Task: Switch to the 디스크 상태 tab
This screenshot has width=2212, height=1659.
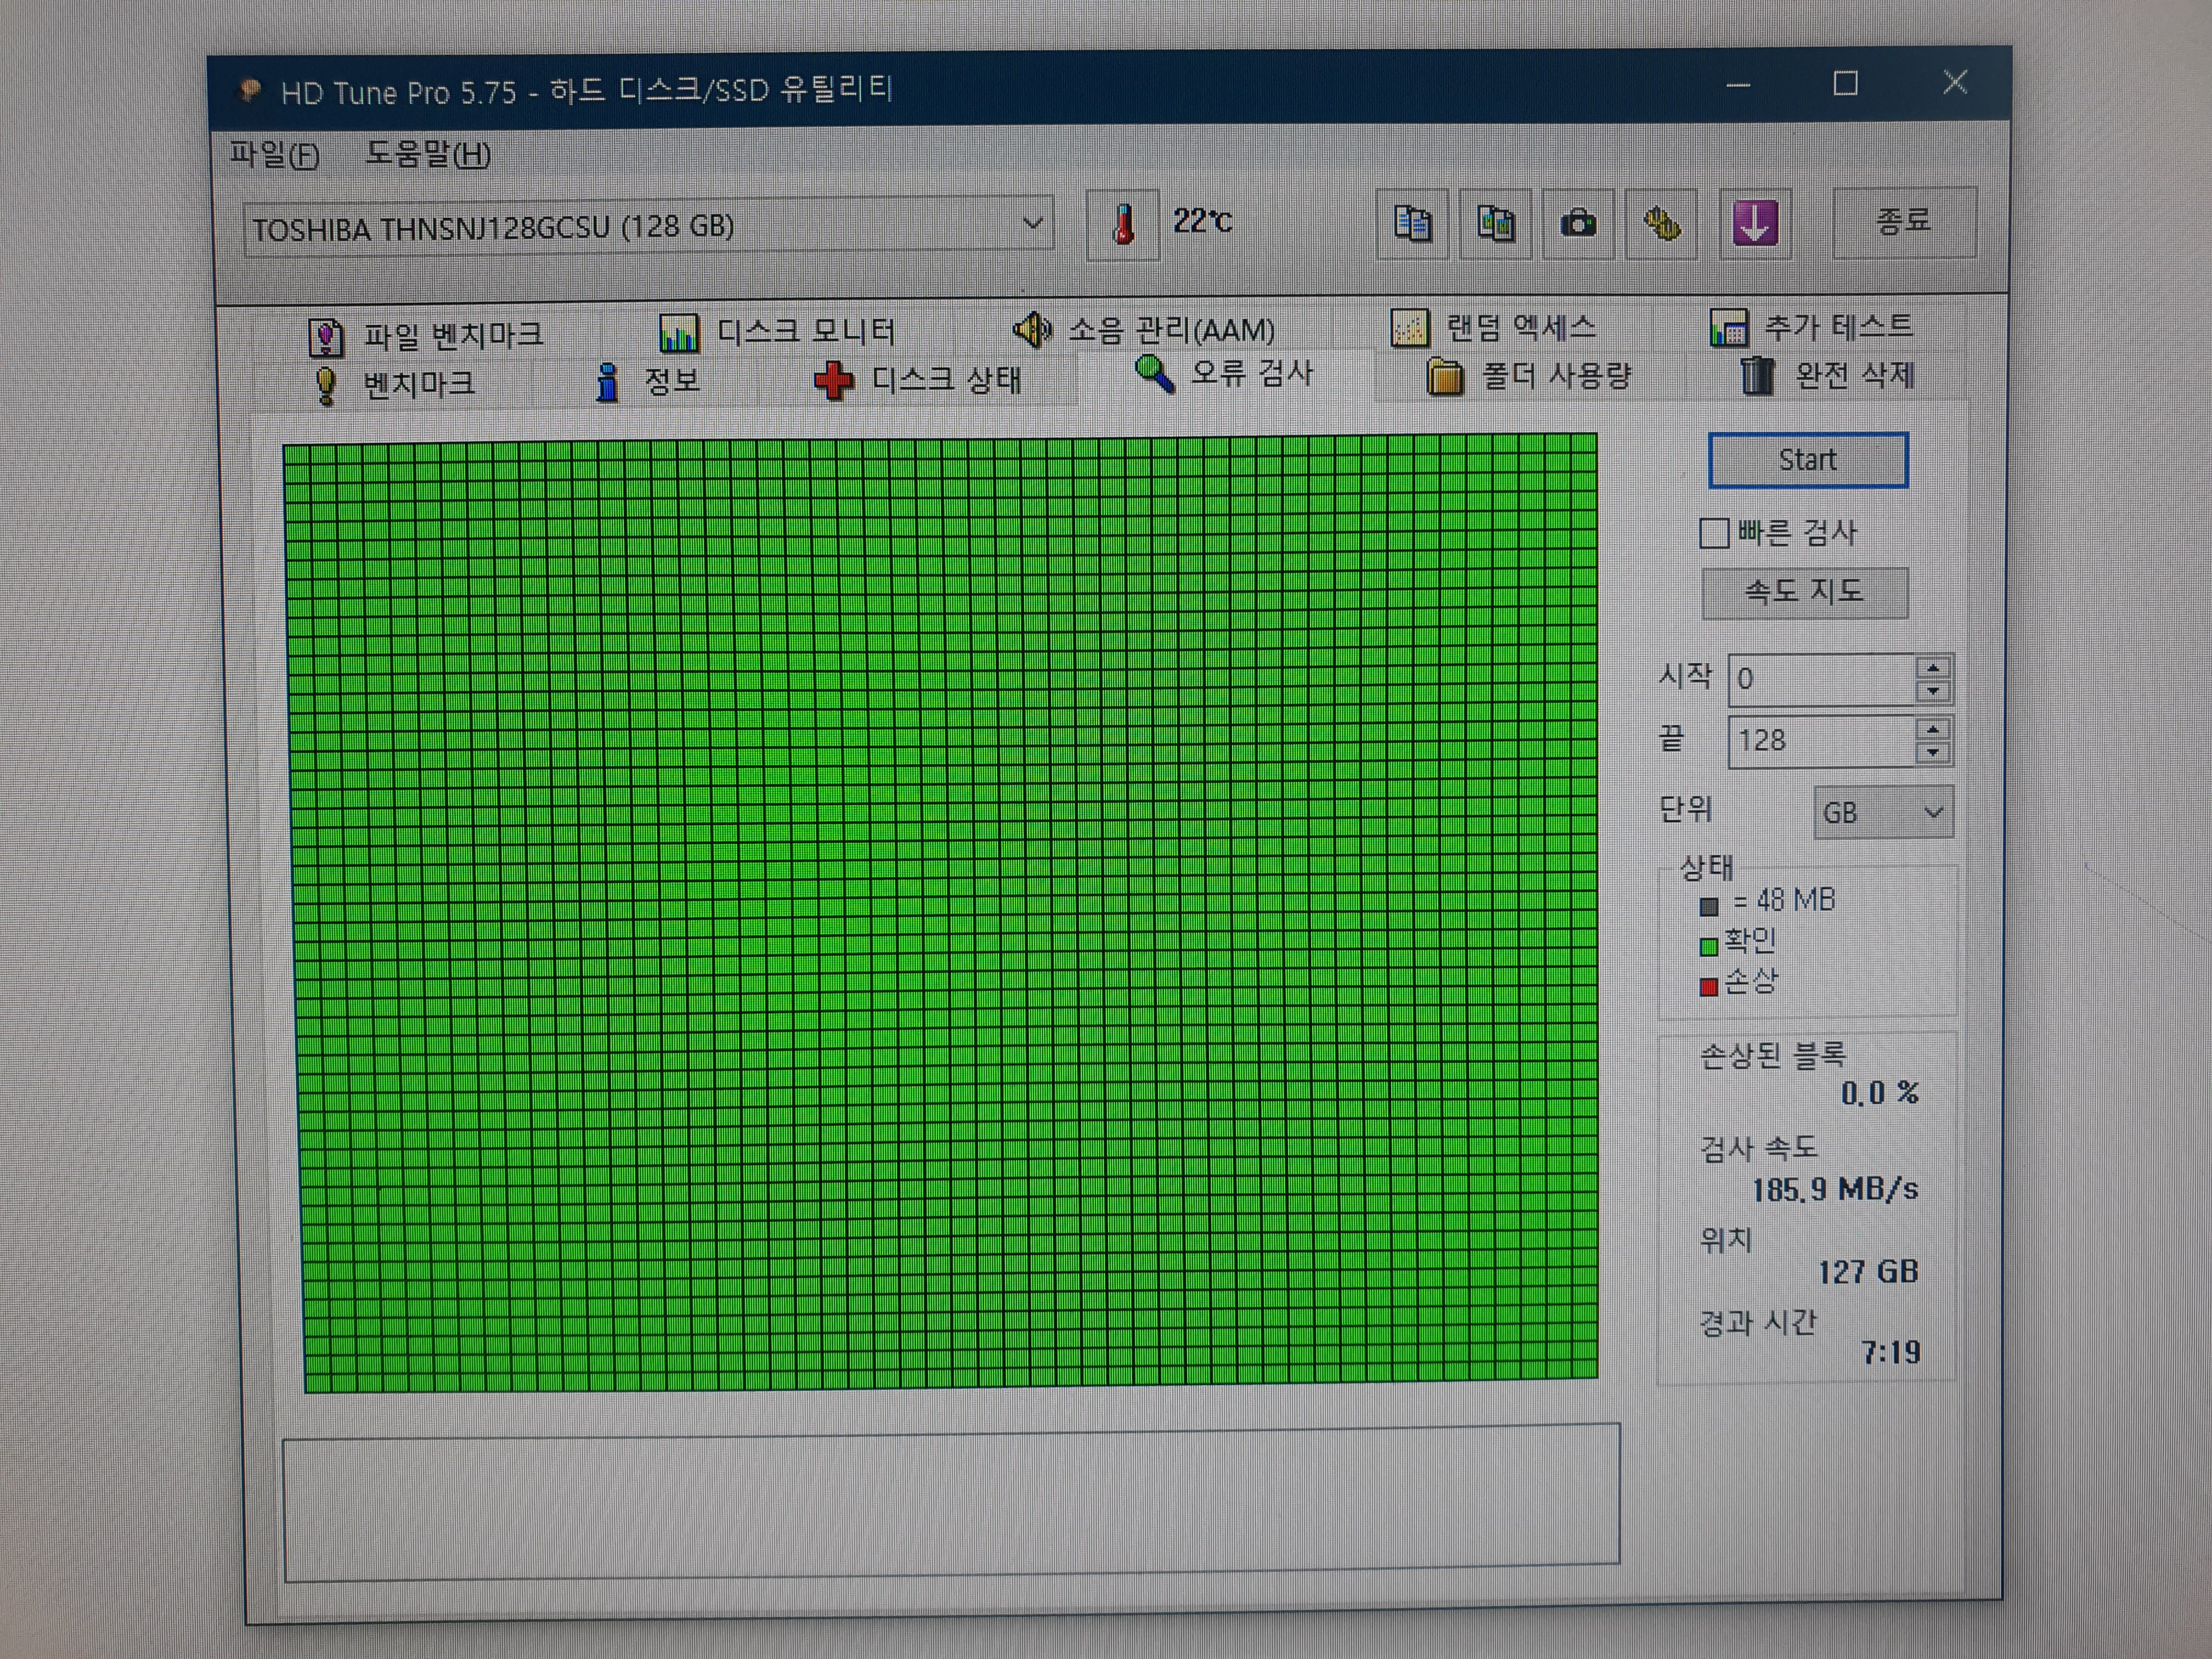Action: coord(918,380)
